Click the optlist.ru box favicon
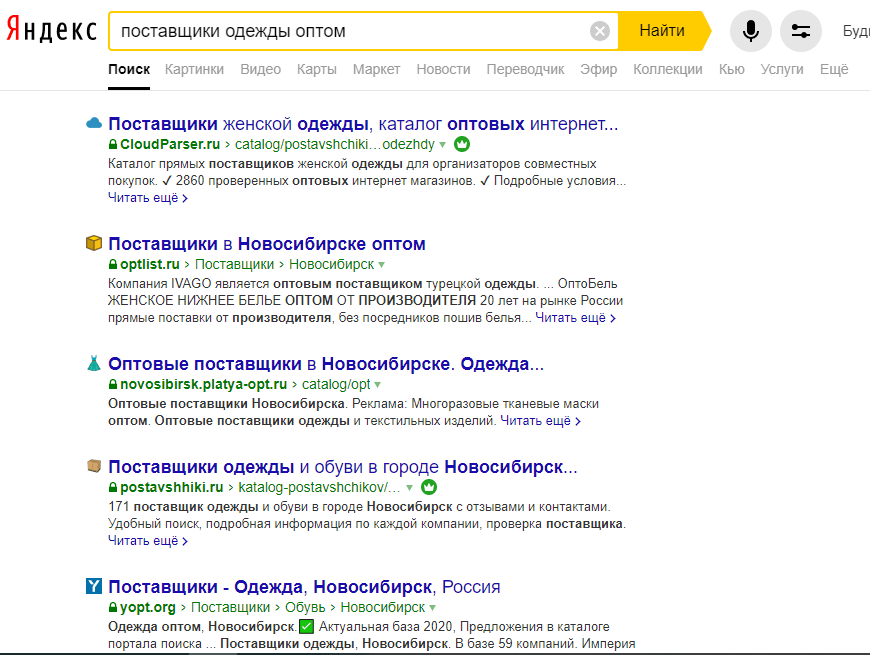The width and height of the screenshot is (870, 655). tap(94, 243)
